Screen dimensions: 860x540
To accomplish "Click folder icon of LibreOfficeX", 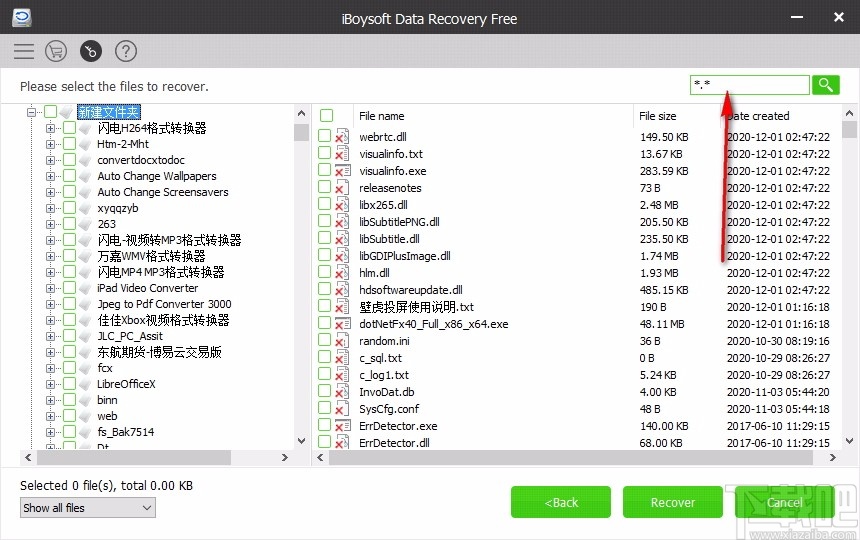I will (85, 384).
